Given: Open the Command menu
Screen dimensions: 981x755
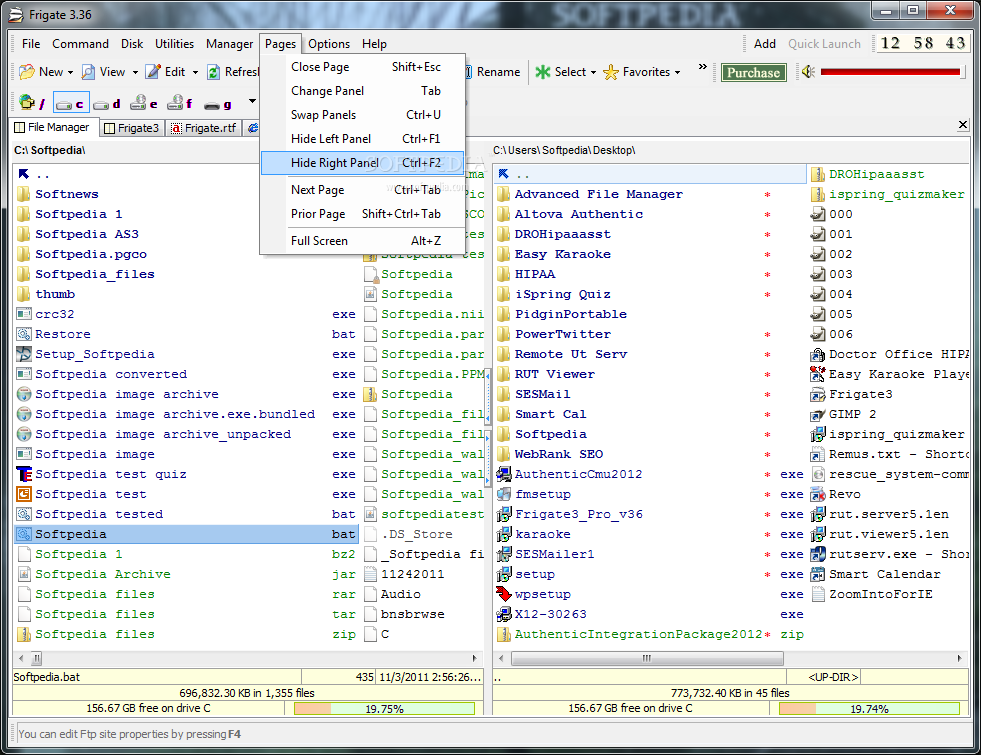Looking at the screenshot, I should (x=80, y=44).
